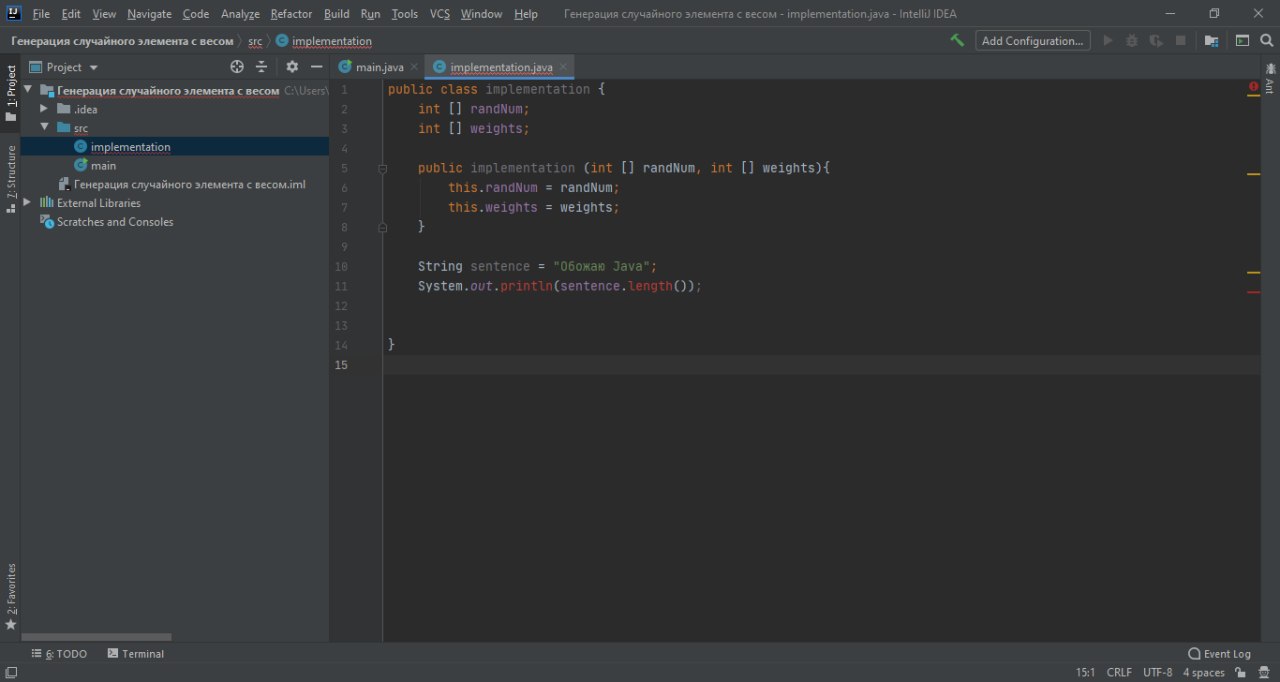Close the implementation.java tab
Image resolution: width=1280 pixels, height=682 pixels.
[563, 67]
